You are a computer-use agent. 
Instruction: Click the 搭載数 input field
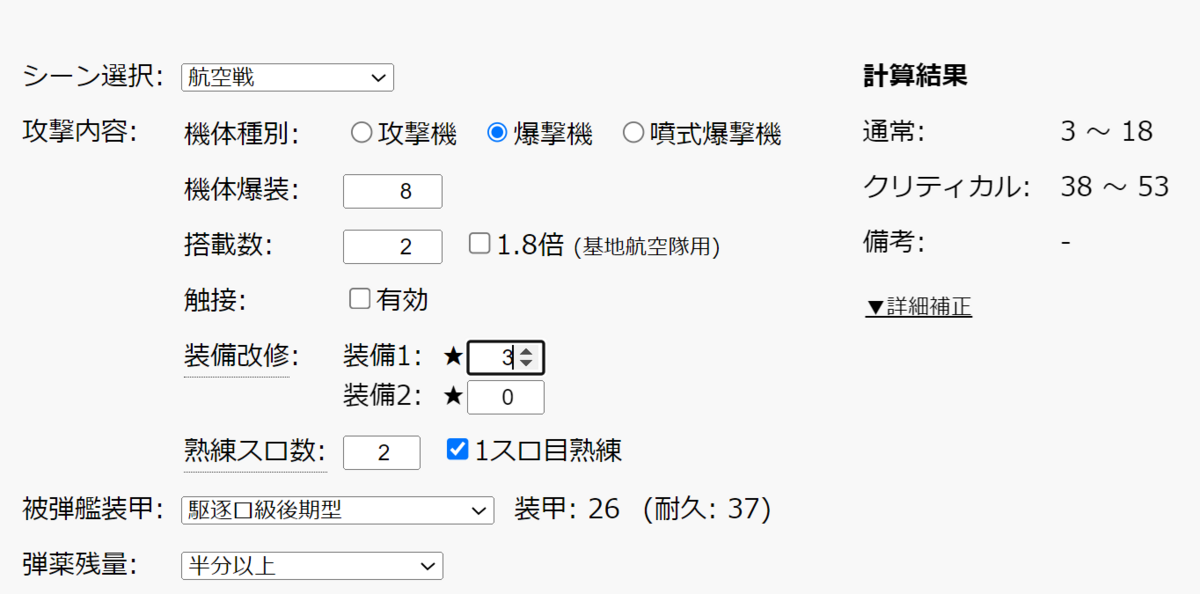coord(392,246)
